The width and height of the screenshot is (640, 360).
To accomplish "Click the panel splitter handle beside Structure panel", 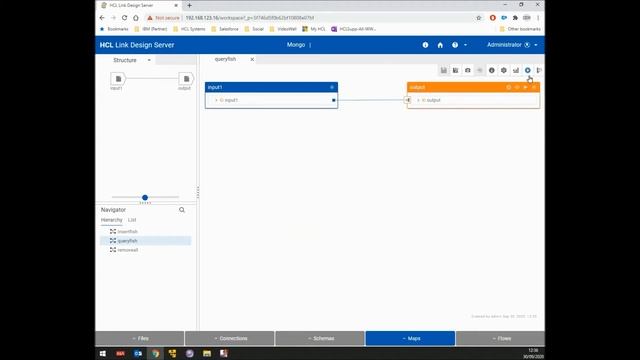I will pyautogui.click(x=198, y=192).
